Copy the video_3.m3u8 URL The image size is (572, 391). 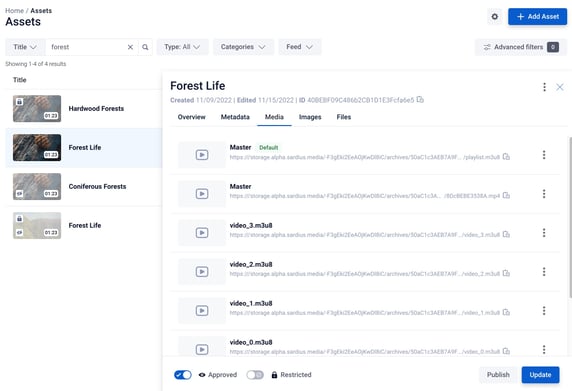click(x=506, y=235)
